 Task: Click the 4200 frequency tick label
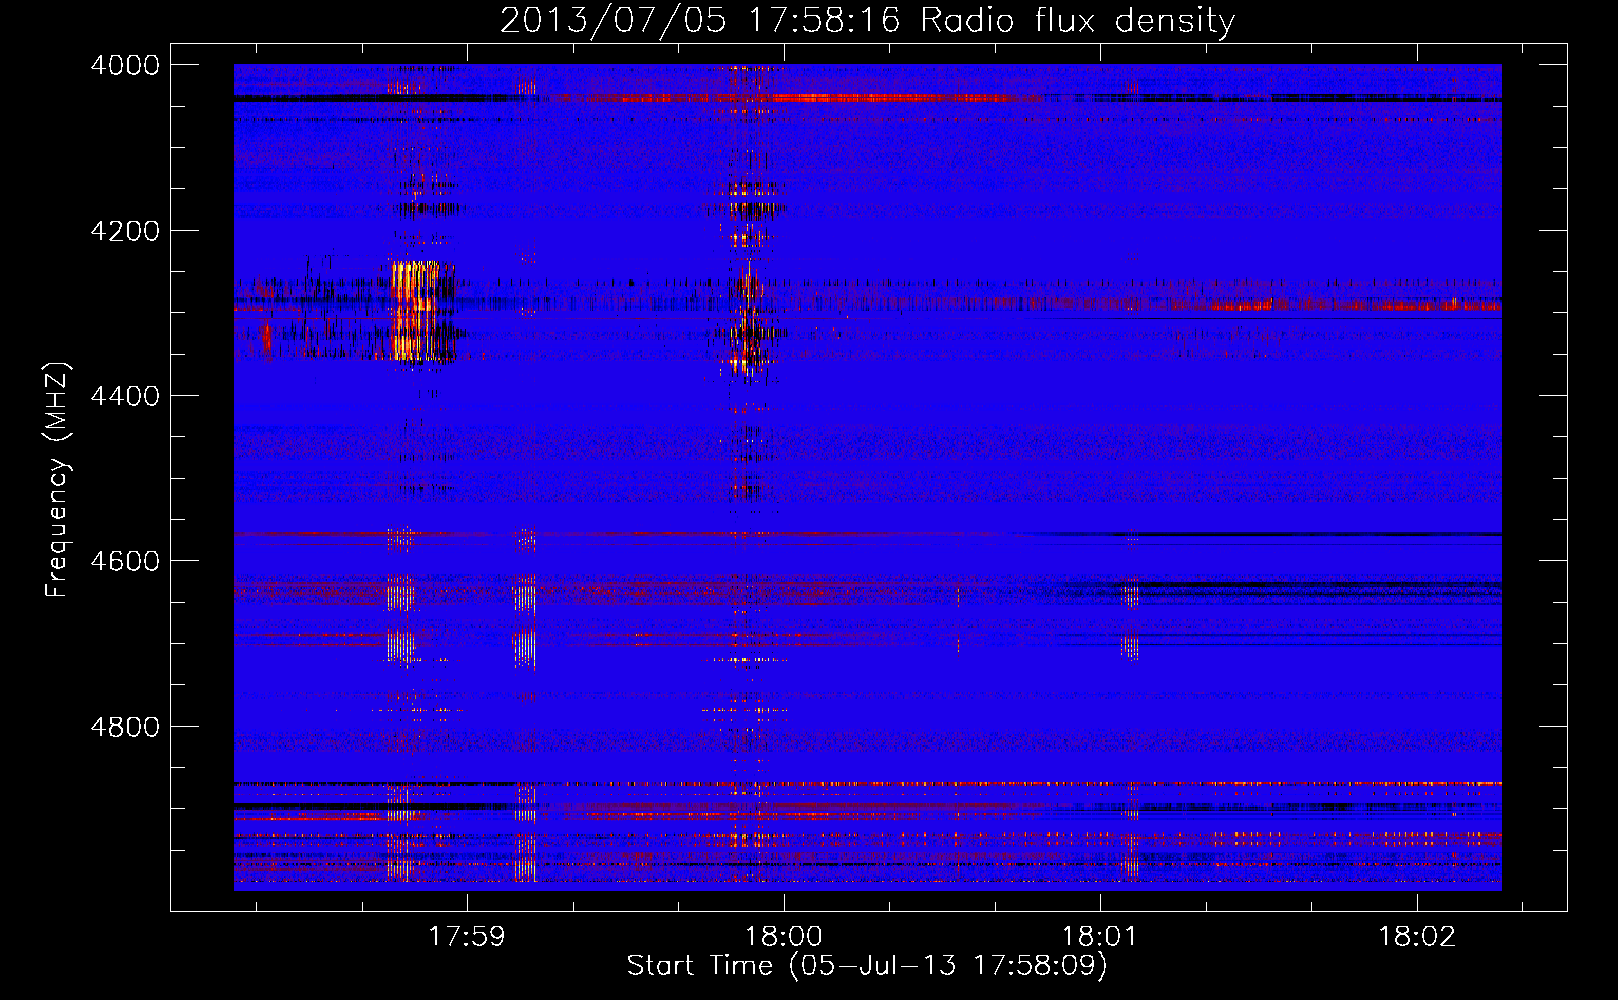125,230
